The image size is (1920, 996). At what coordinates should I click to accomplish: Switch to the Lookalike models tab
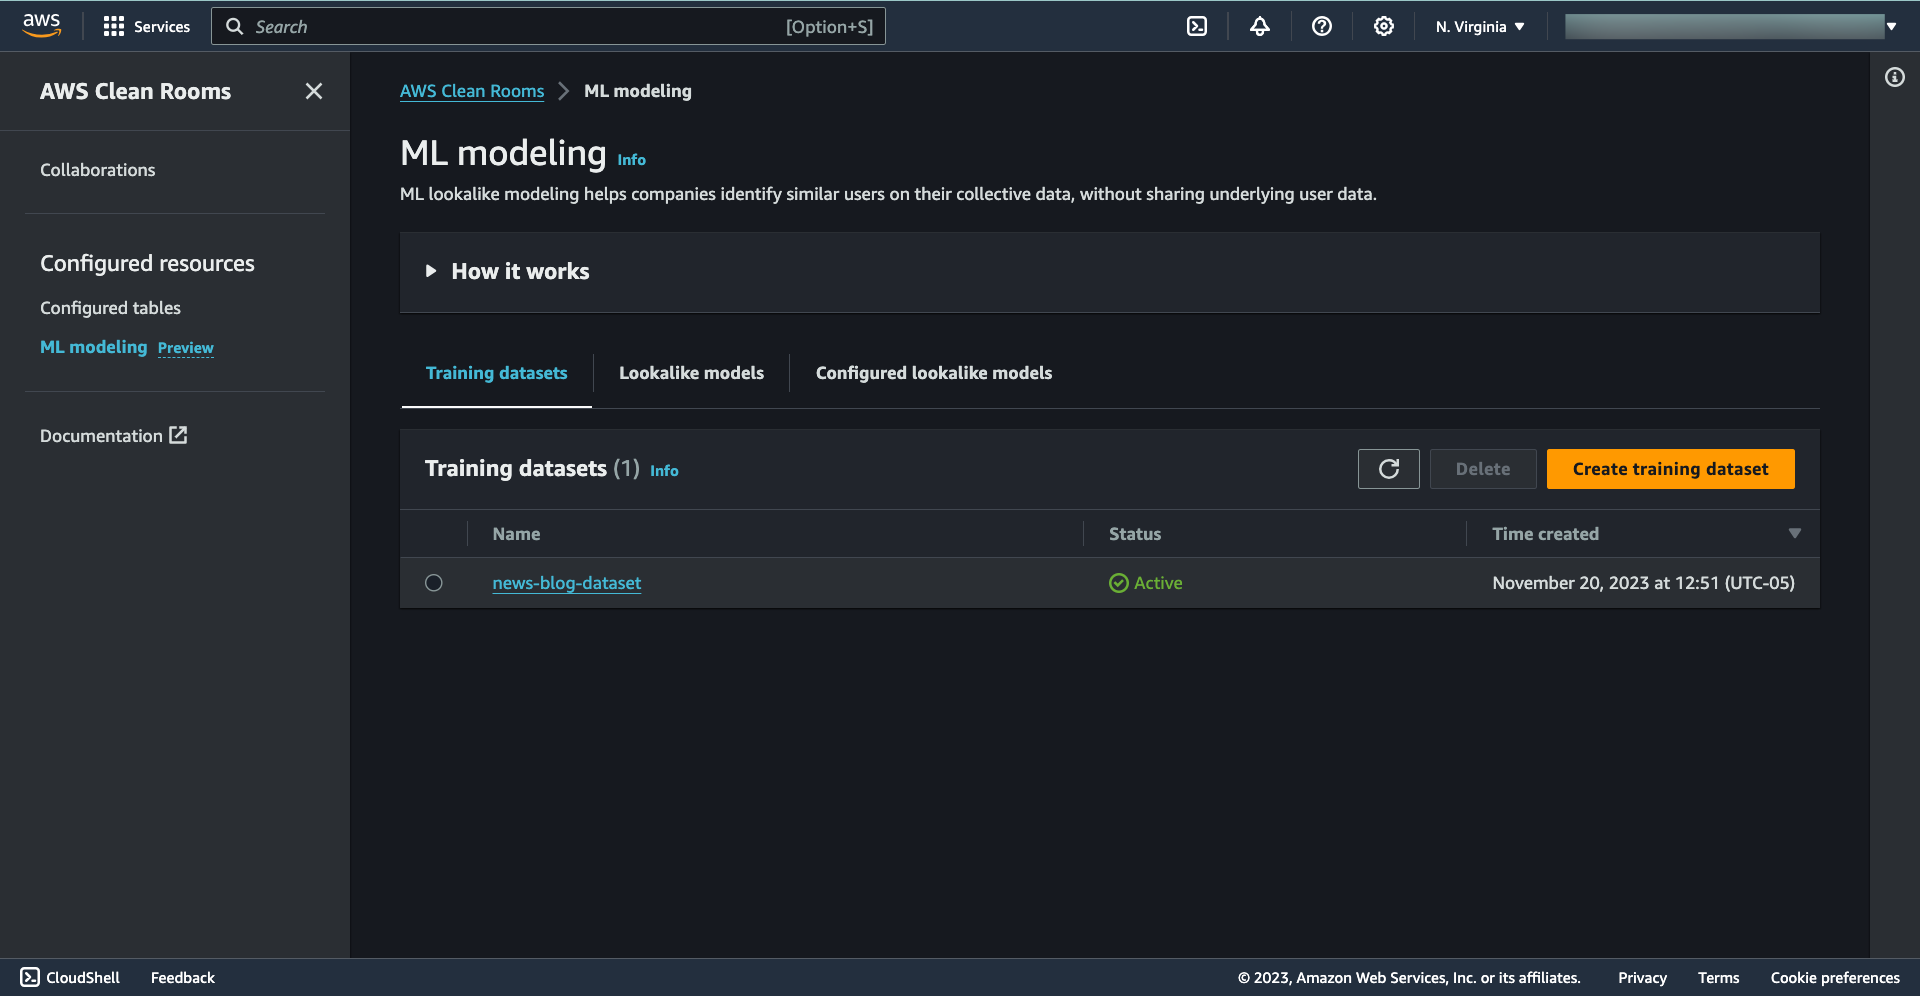(691, 372)
